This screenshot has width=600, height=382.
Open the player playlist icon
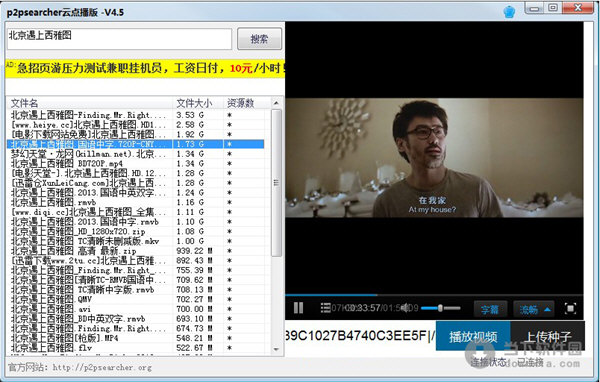pos(325,308)
